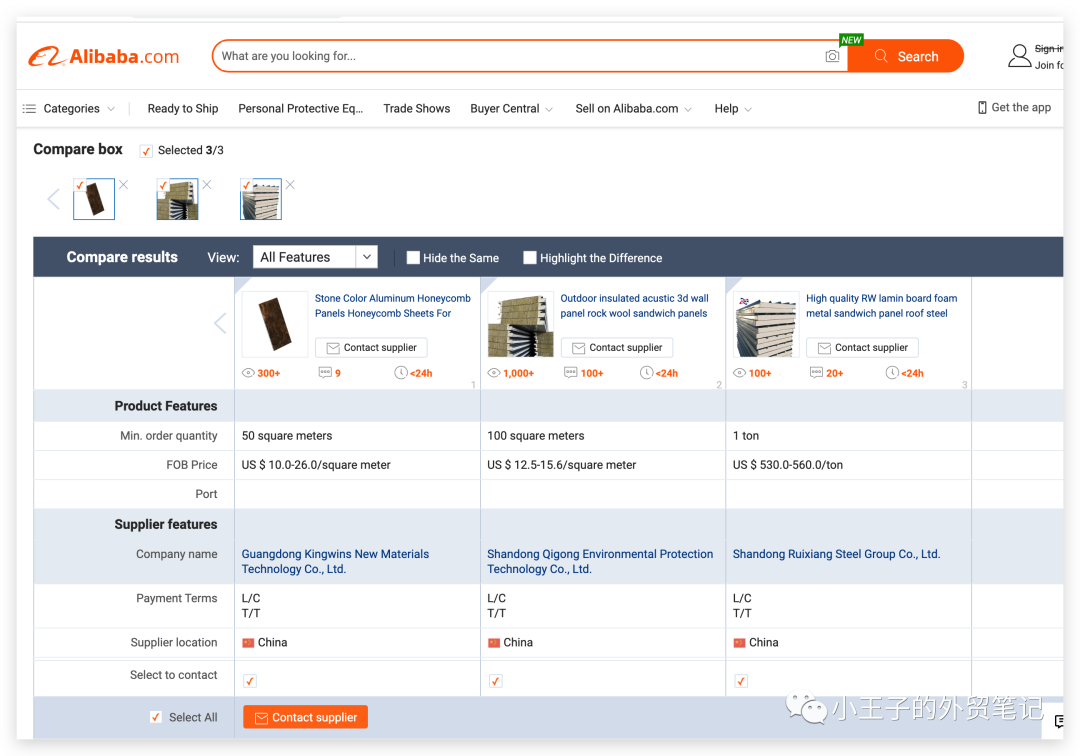Enable the Hide the Same checkbox
1080x756 pixels.
(x=413, y=258)
